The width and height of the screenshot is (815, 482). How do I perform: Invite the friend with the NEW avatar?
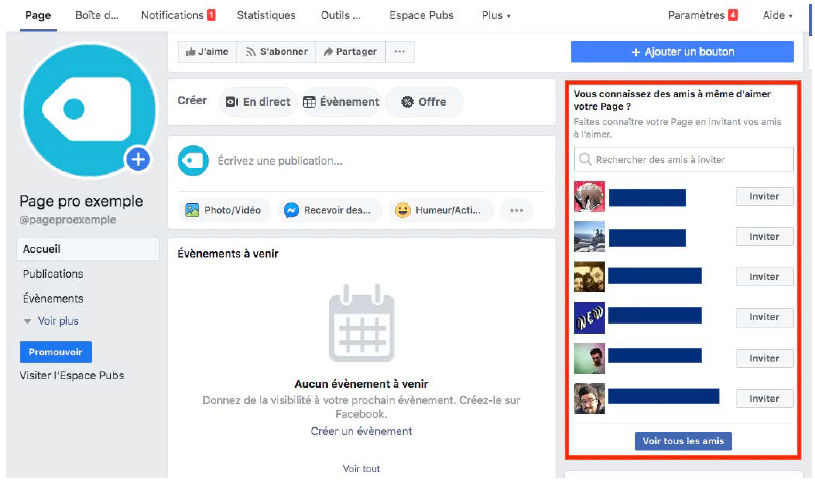pyautogui.click(x=764, y=317)
